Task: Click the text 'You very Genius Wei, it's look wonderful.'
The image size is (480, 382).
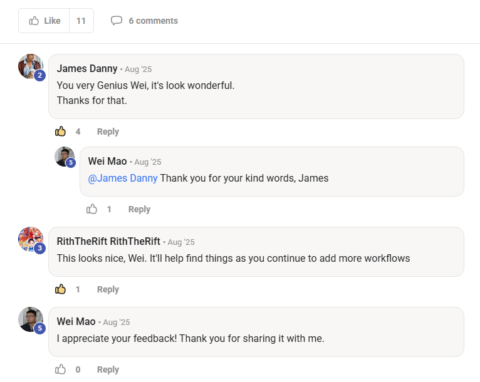Action: click(x=146, y=86)
